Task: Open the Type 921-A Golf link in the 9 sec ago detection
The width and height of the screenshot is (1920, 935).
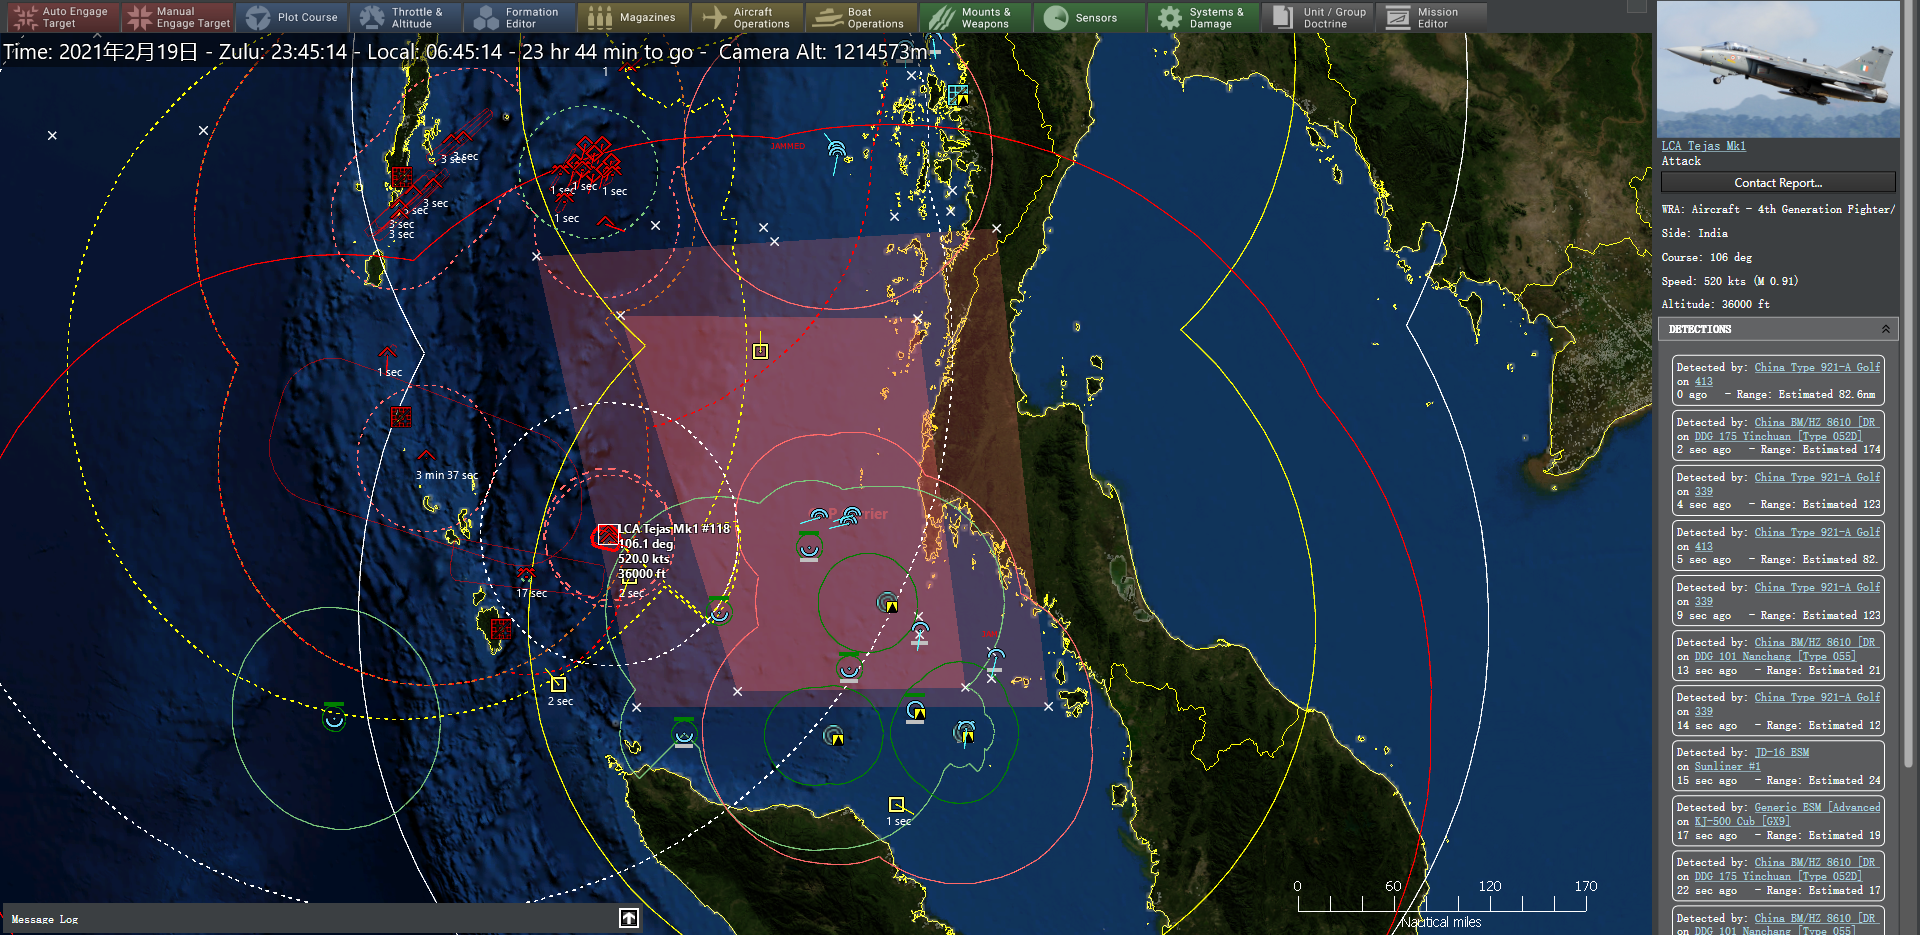Action: pos(1817,587)
